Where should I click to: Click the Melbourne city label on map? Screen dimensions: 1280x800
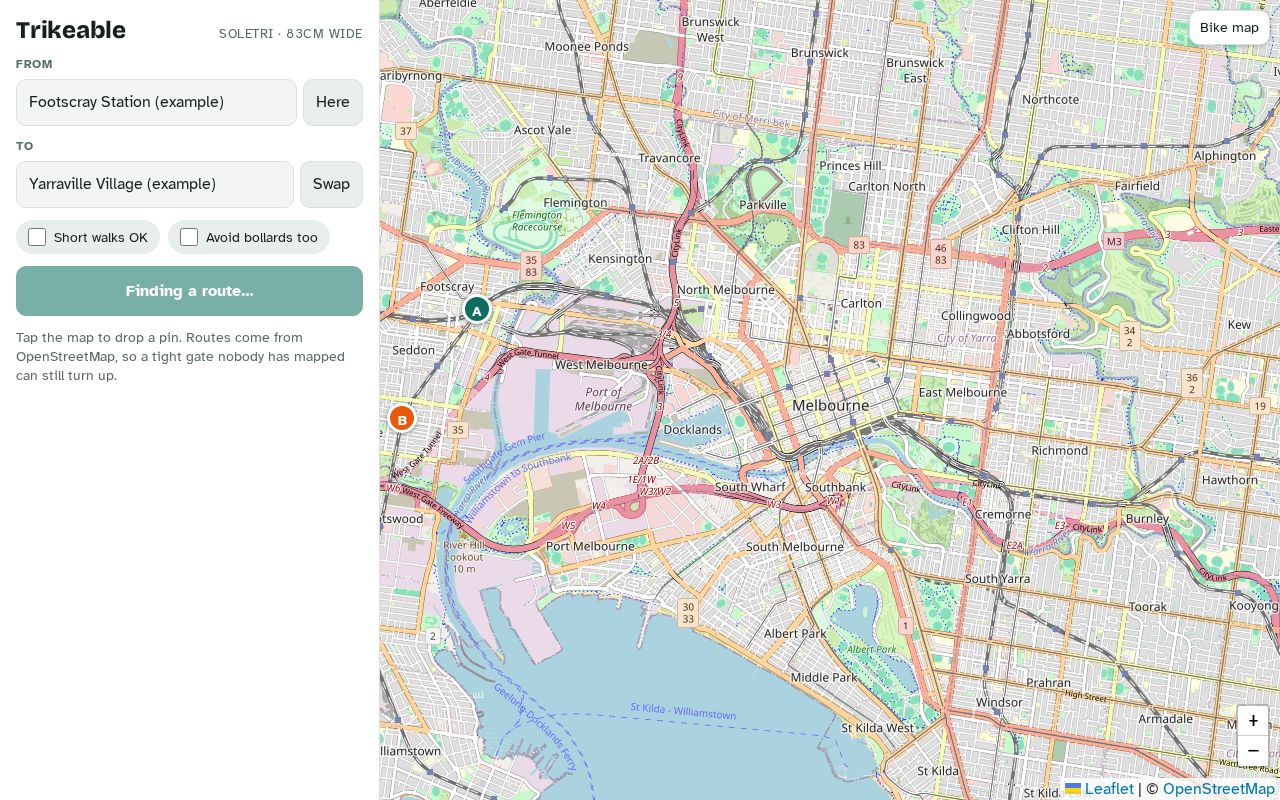point(830,405)
